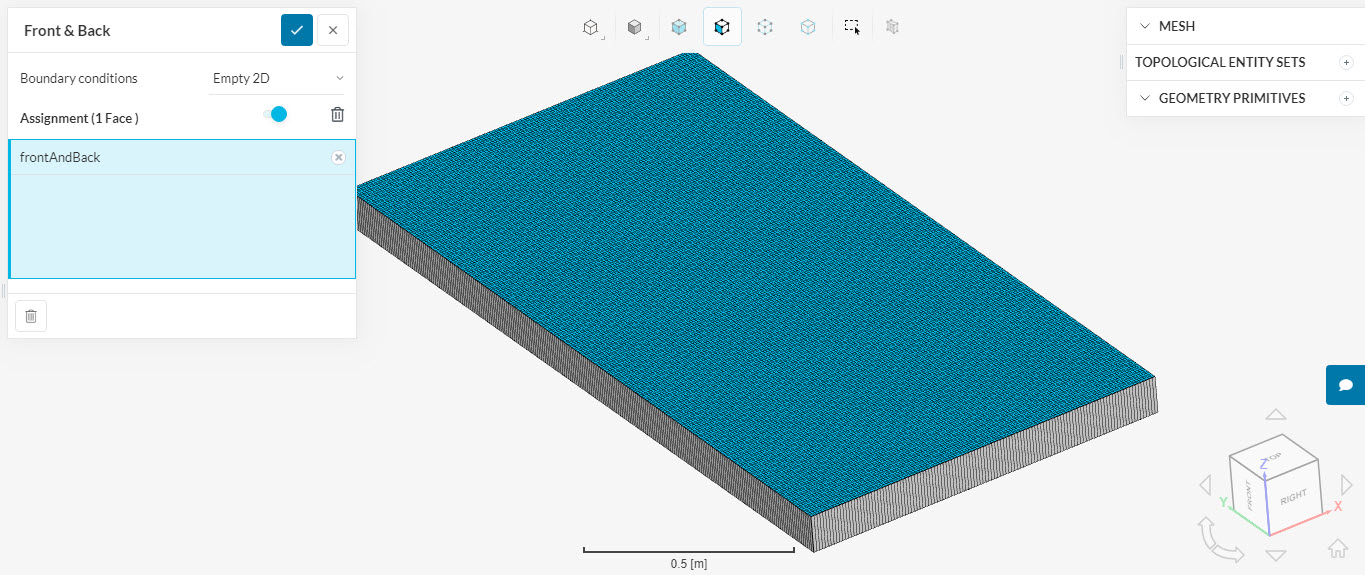
Task: Switch to node selection mode
Action: point(765,27)
